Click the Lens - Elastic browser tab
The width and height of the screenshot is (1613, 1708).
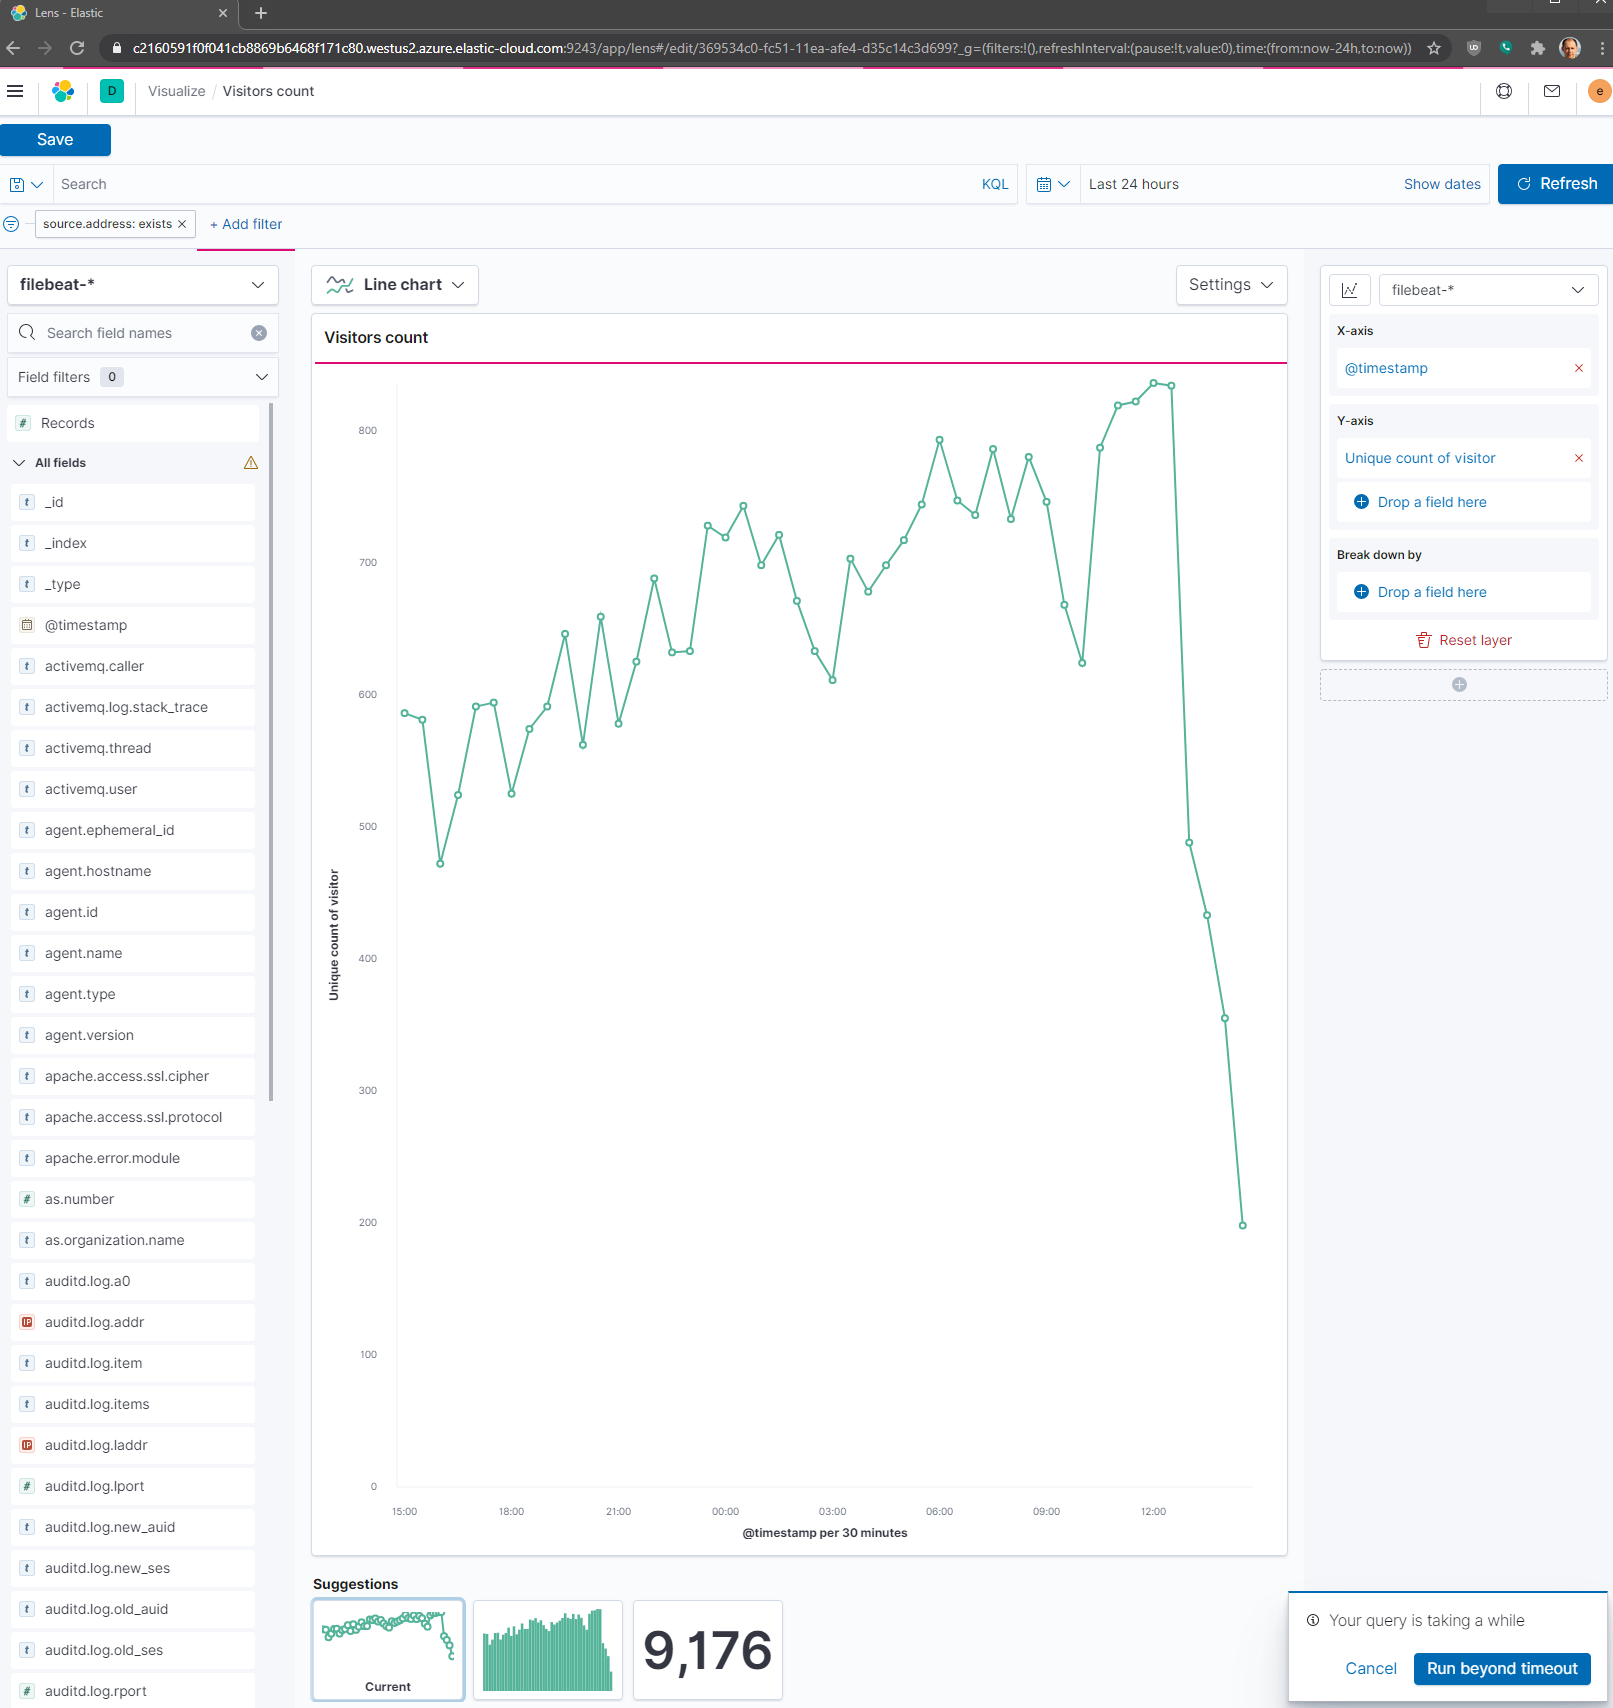(x=120, y=13)
